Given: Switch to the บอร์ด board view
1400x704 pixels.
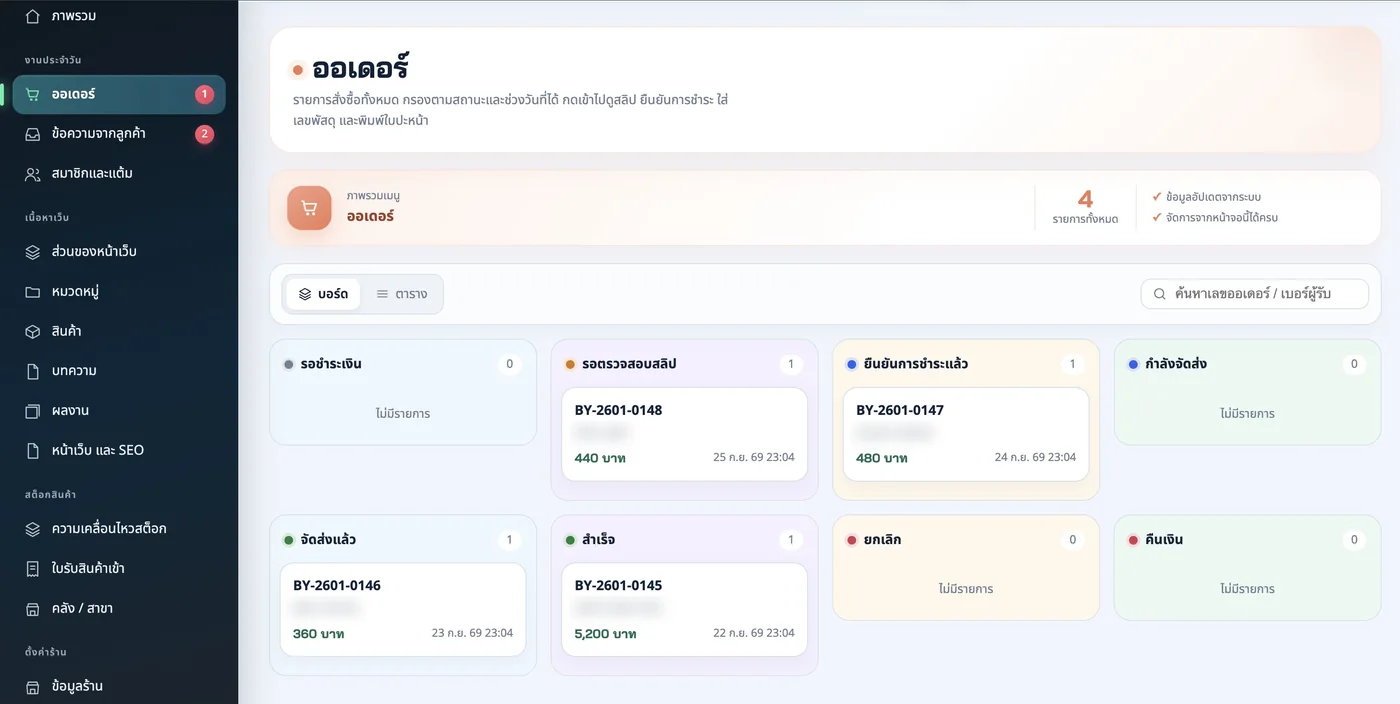Looking at the screenshot, I should [x=323, y=294].
